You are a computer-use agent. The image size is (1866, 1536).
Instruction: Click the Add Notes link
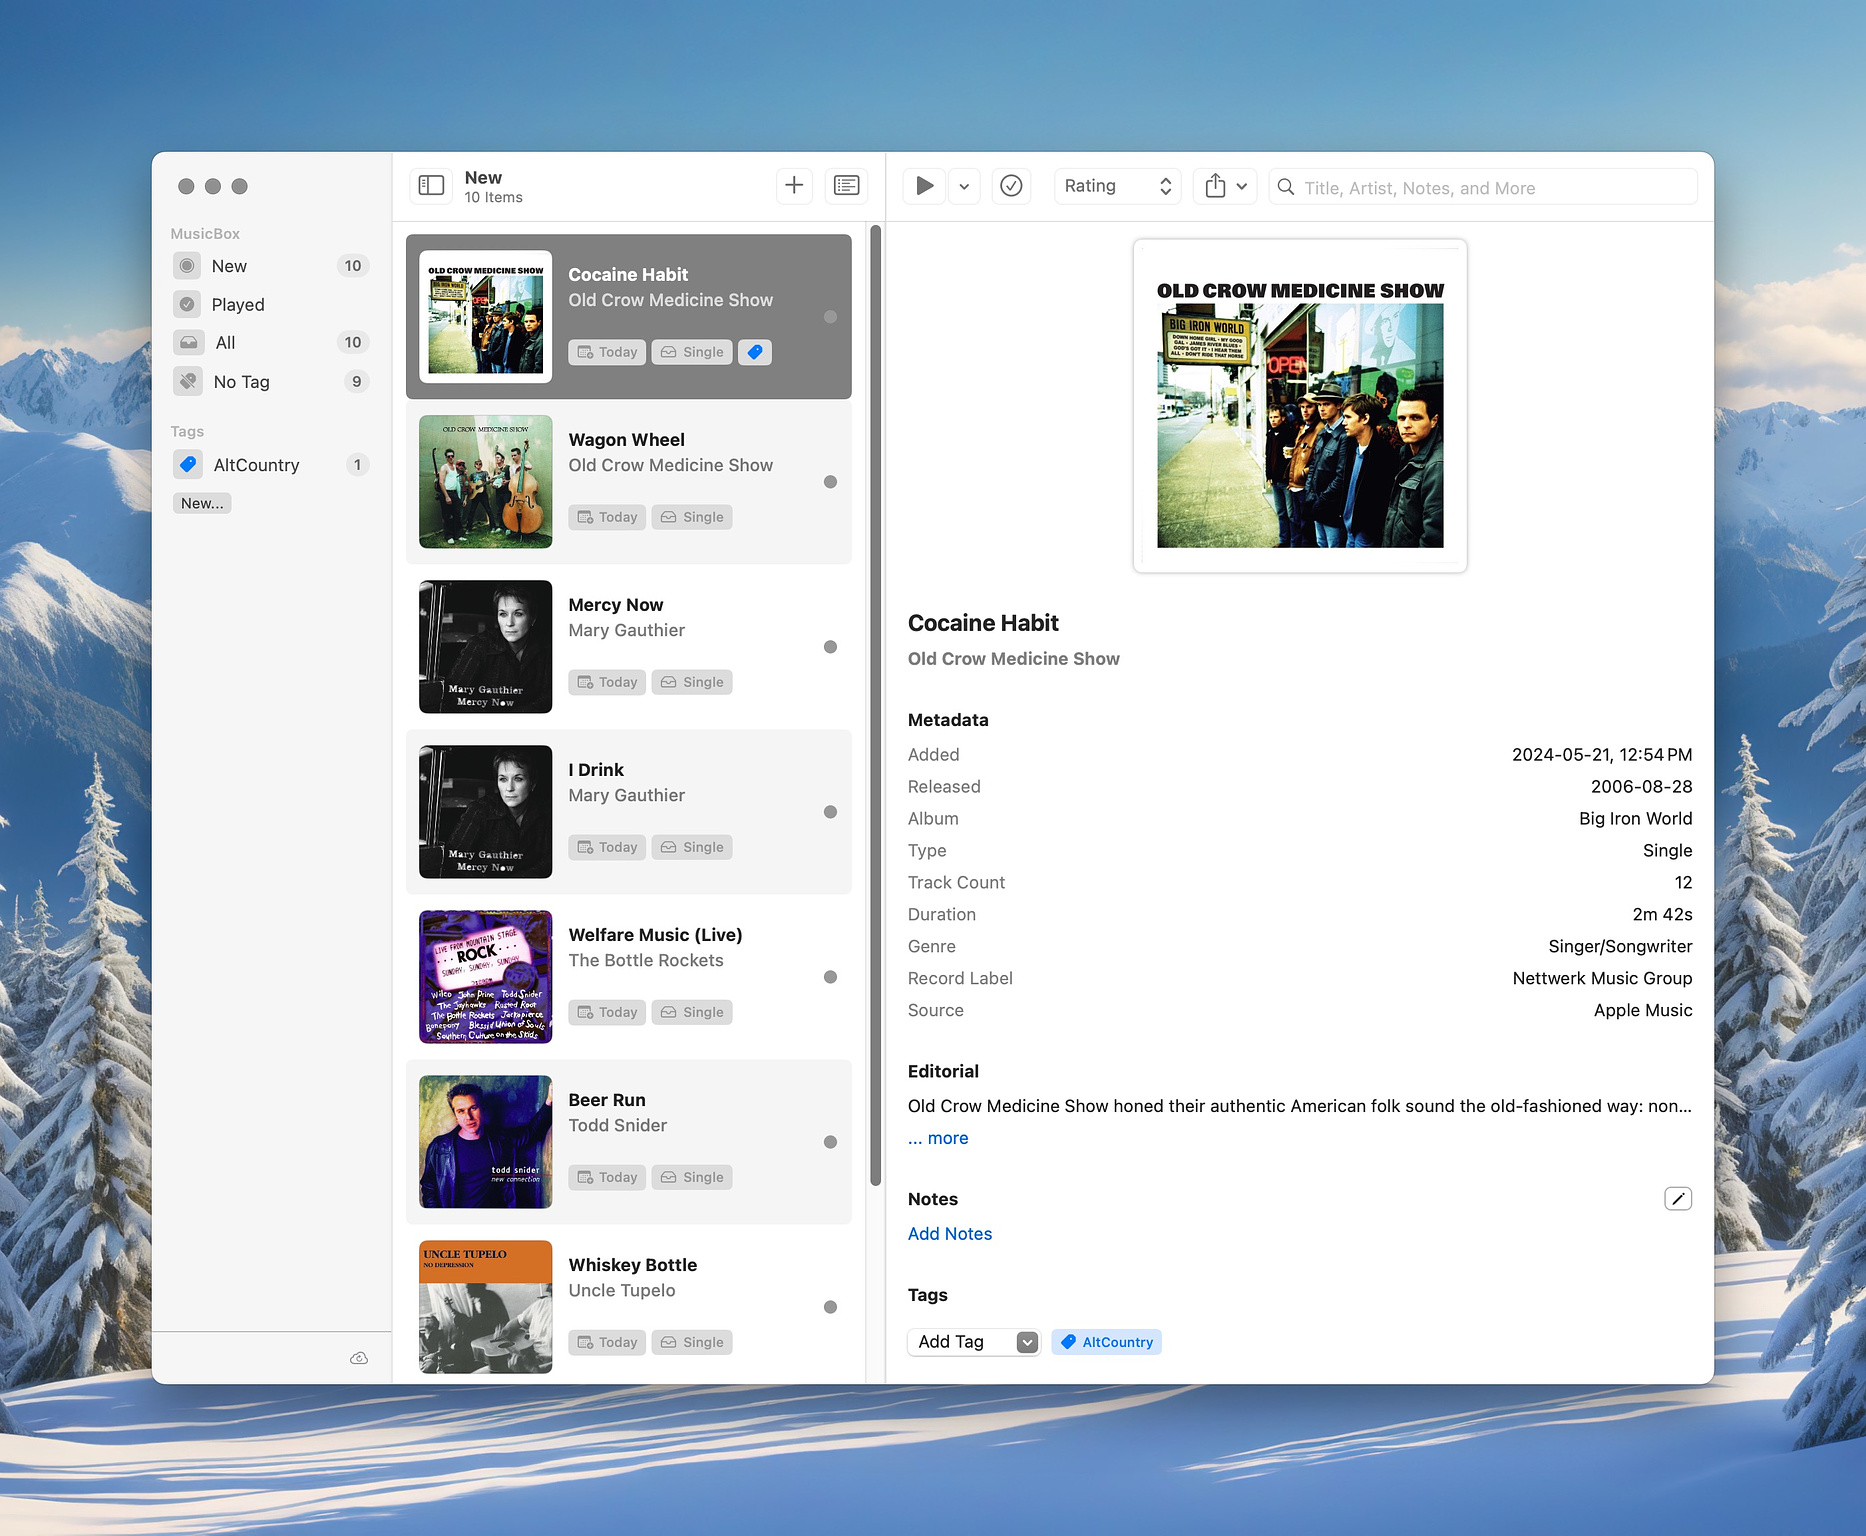pos(950,1234)
